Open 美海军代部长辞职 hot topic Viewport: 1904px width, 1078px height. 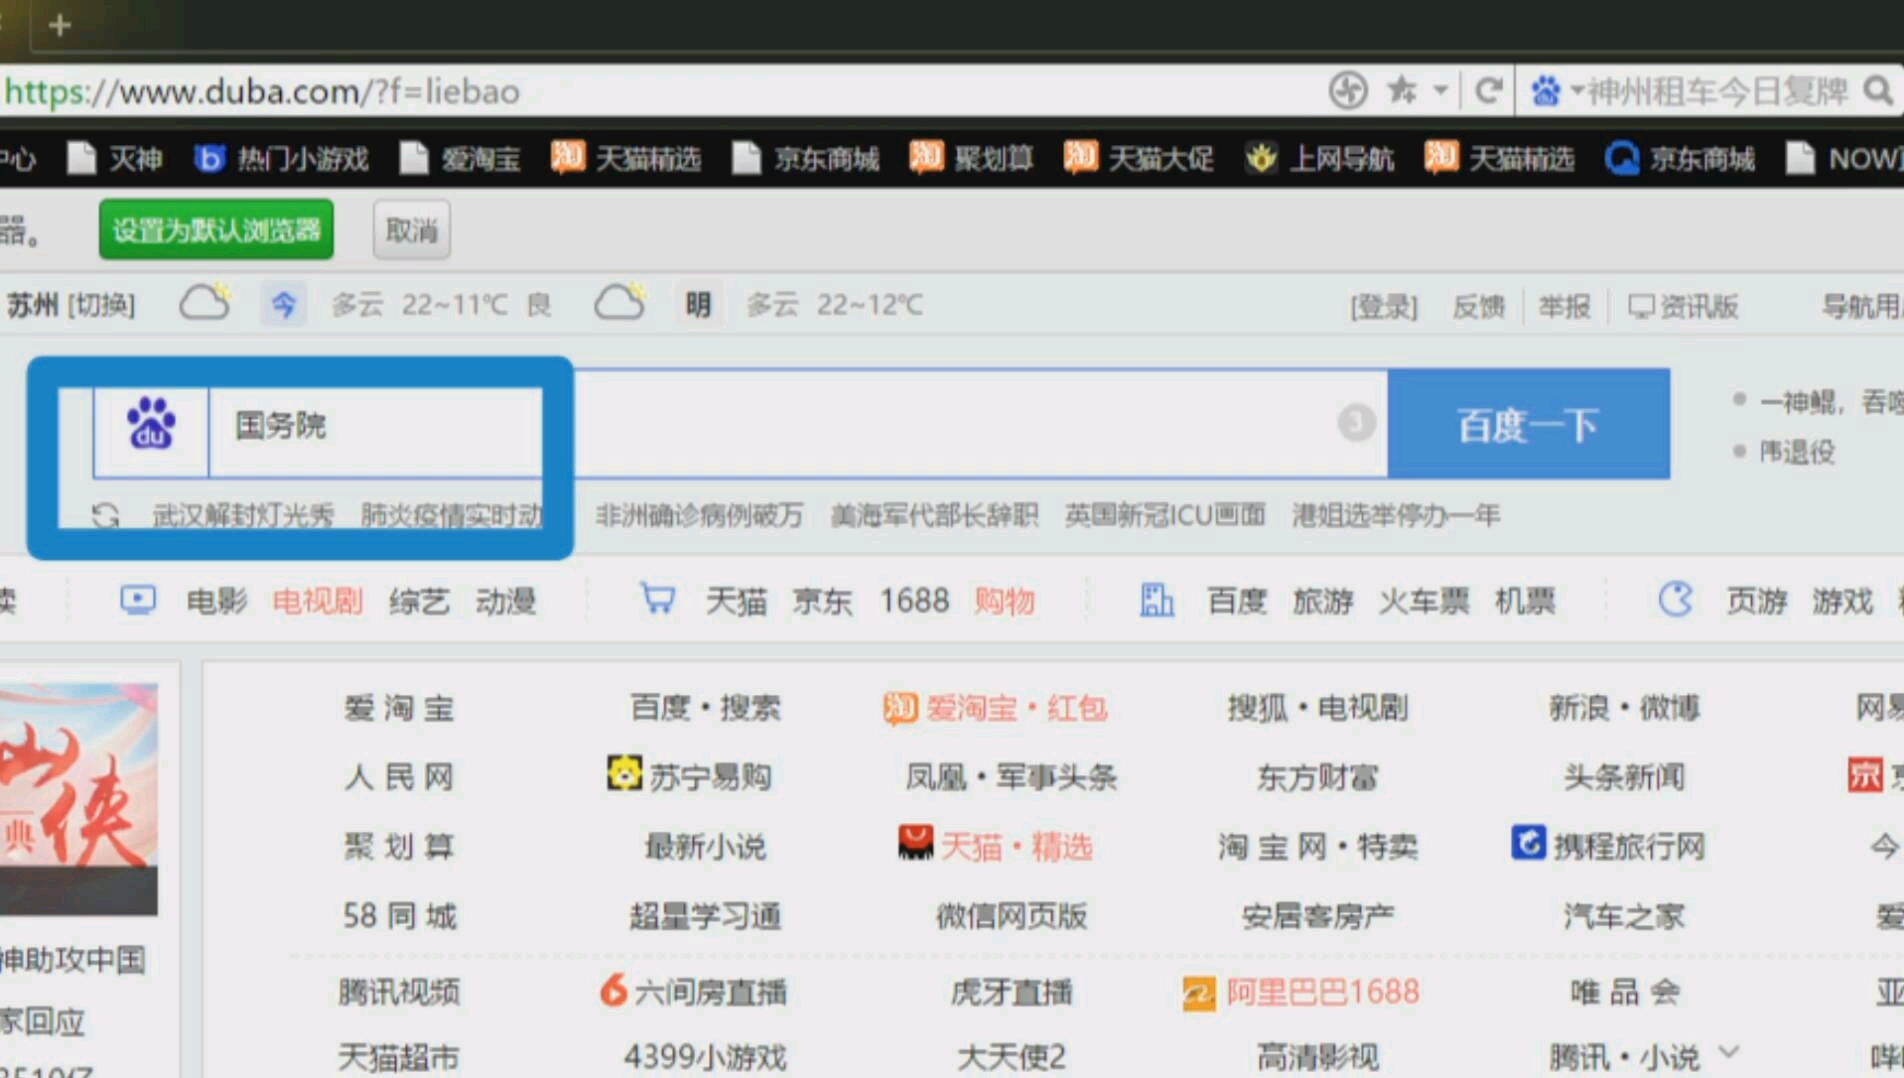934,515
